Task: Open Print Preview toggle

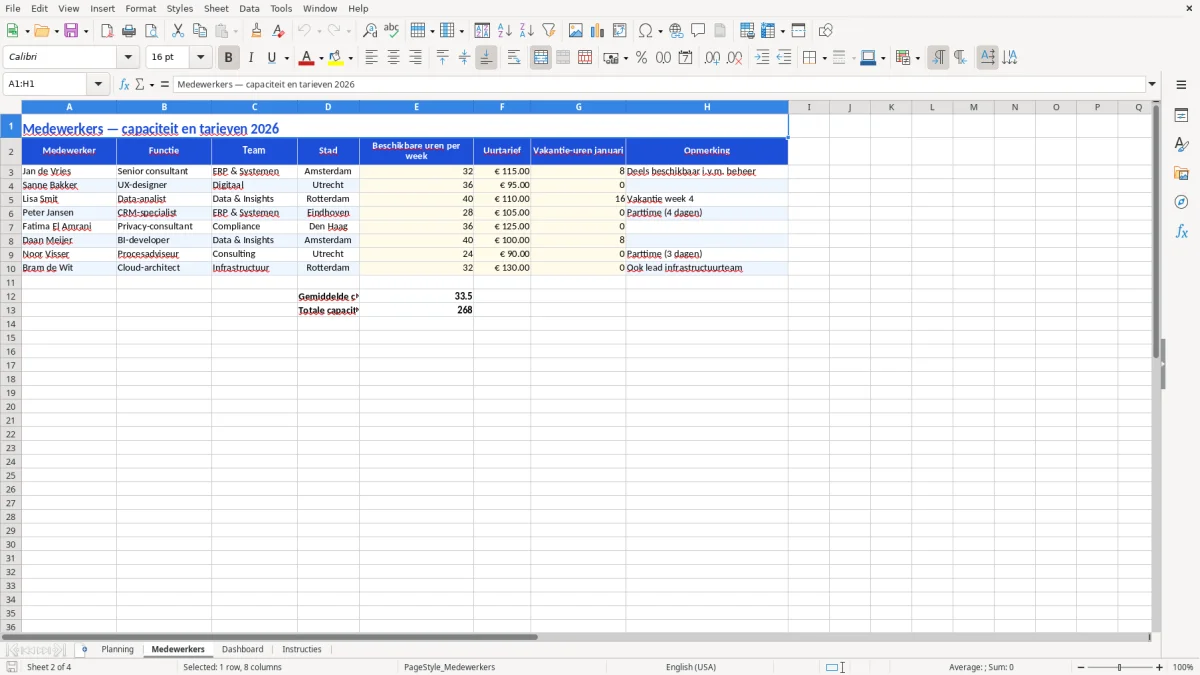Action: [x=151, y=31]
